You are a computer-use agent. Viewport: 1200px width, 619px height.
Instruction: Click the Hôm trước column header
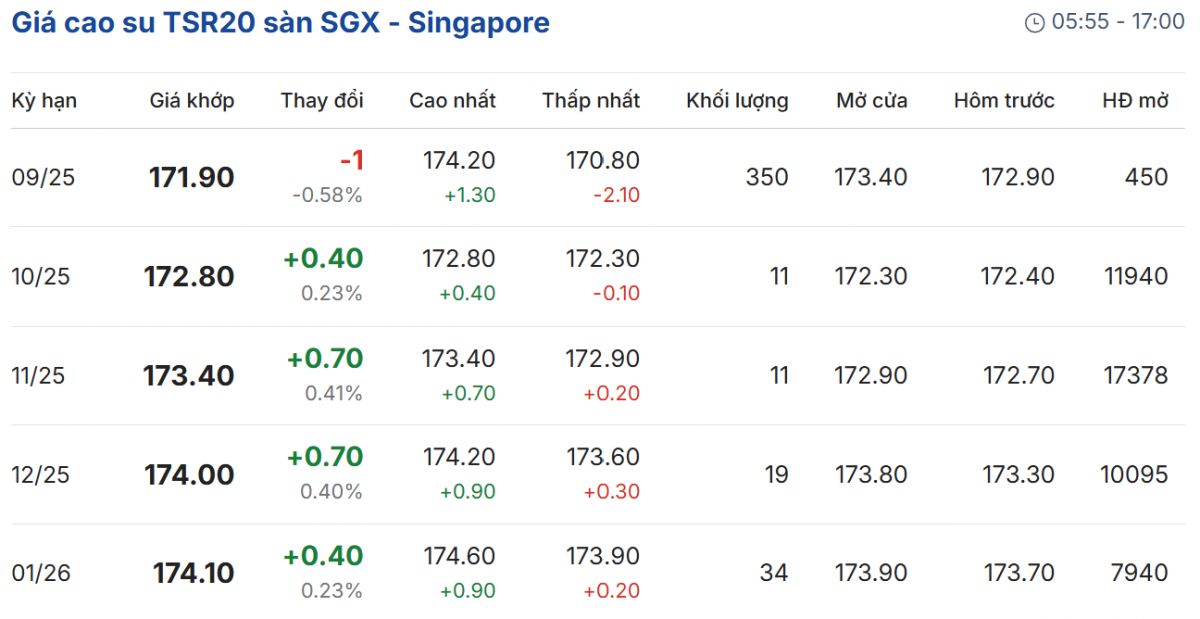(x=1004, y=101)
